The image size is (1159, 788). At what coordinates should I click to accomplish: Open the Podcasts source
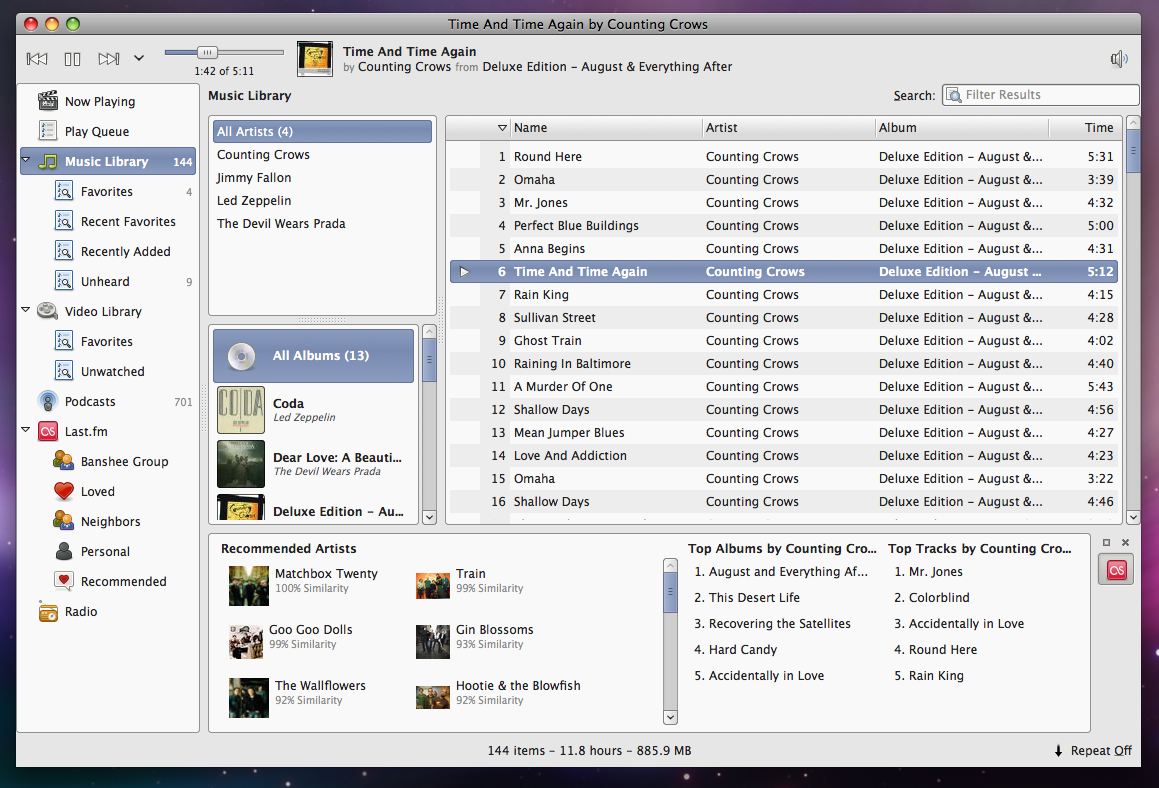coord(109,401)
